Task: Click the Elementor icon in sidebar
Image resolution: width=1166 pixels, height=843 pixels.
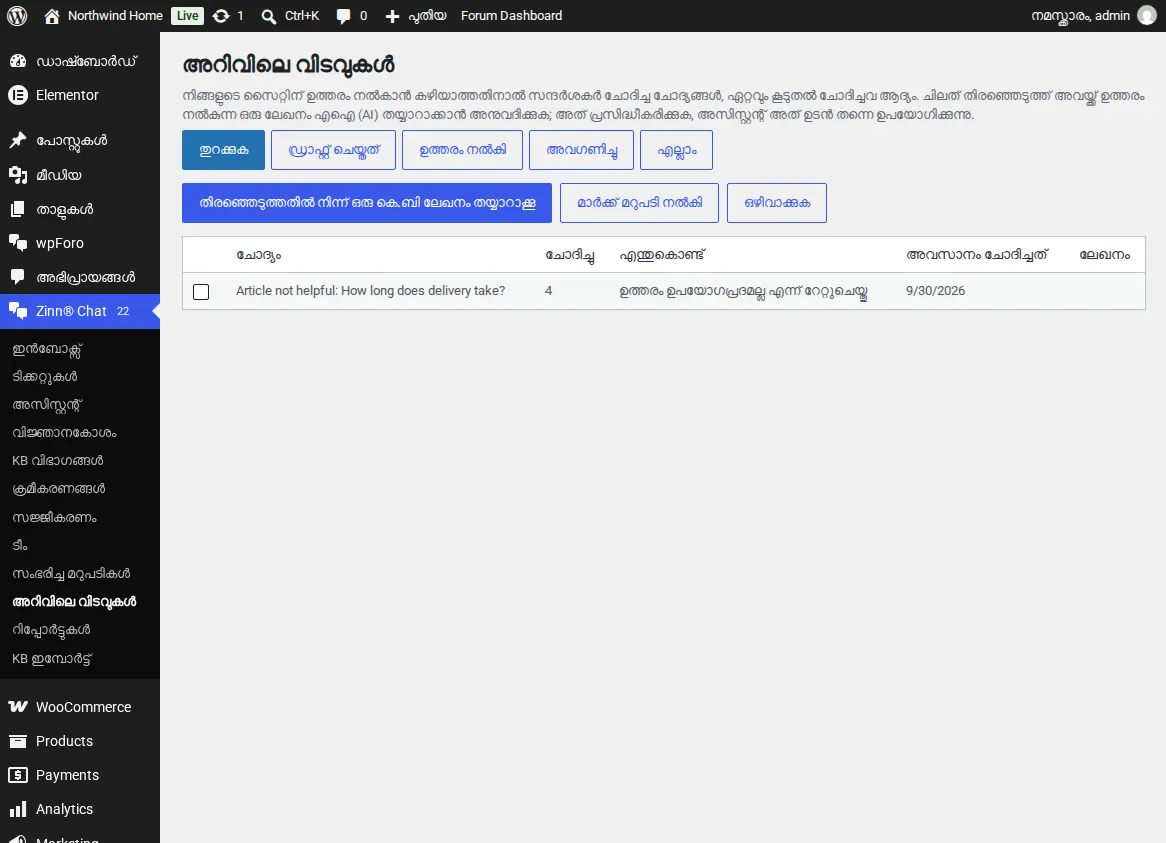Action: coord(18,95)
